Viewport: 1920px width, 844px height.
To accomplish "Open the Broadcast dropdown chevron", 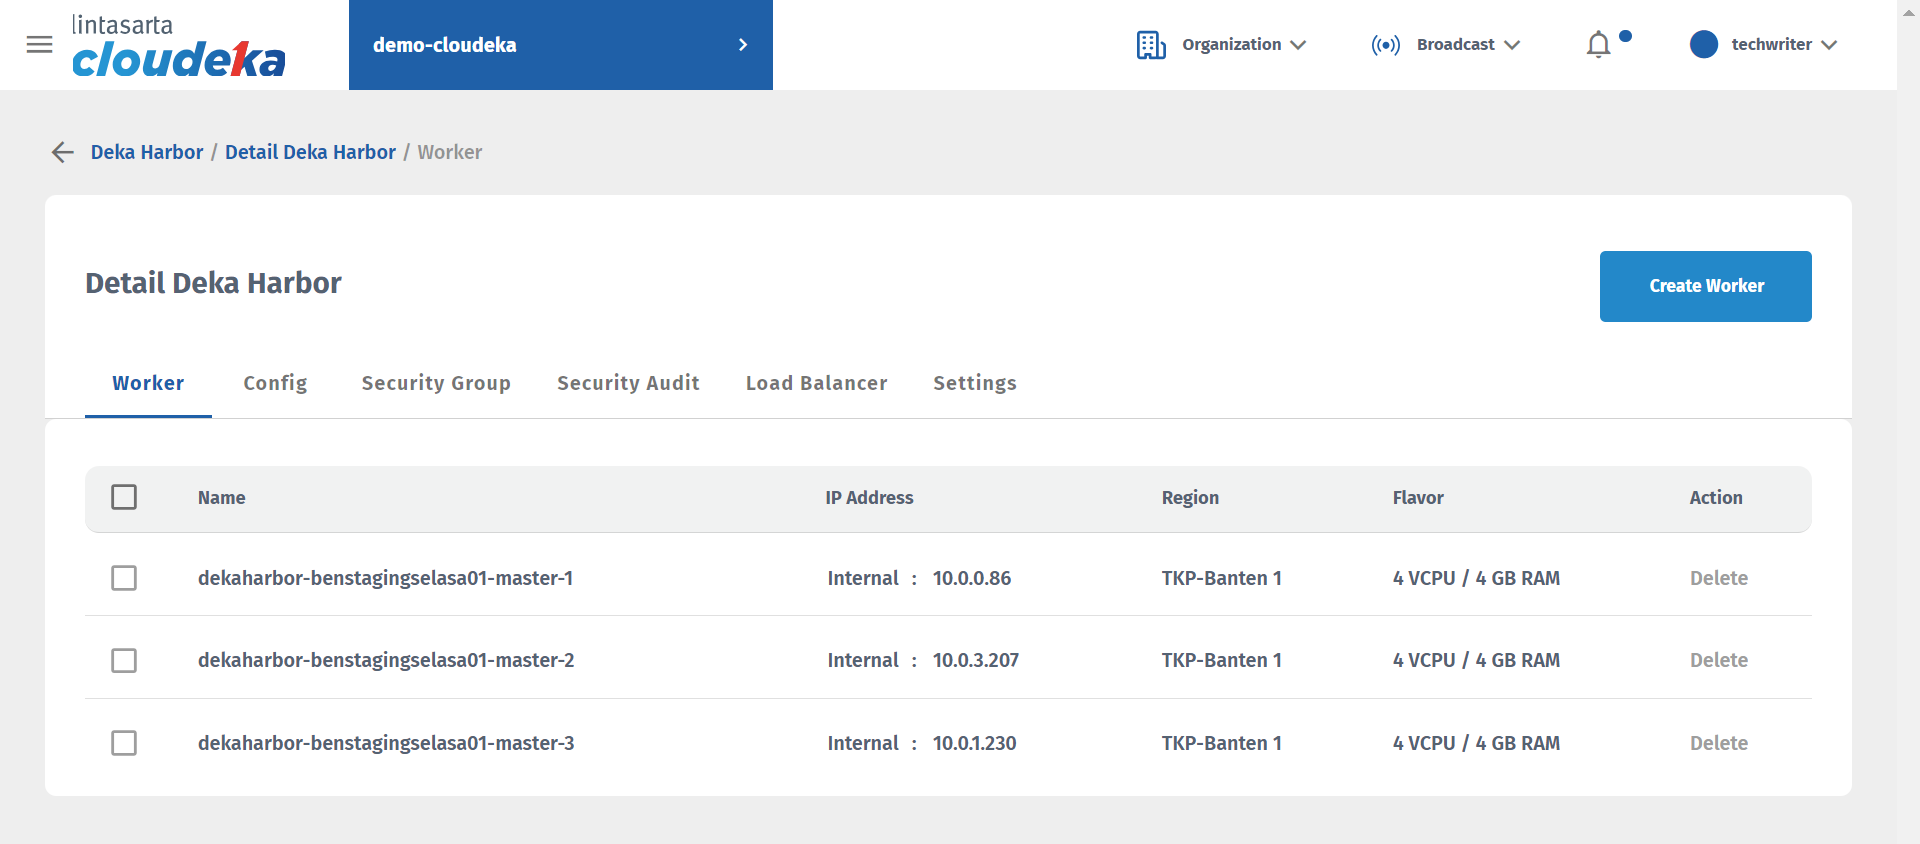I will 1512,45.
